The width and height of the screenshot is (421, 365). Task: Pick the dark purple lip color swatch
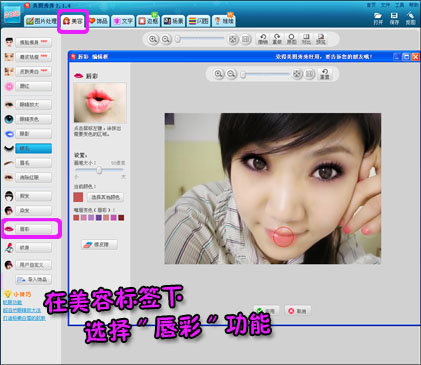(x=99, y=218)
